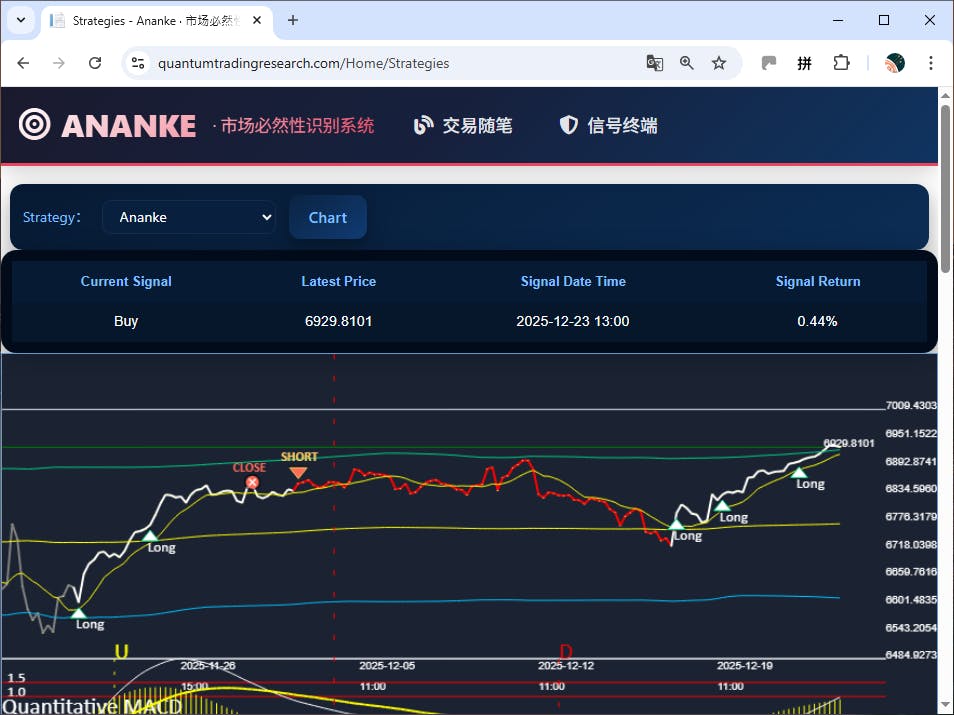
Task: Open a new browser tab
Action: pyautogui.click(x=293, y=20)
